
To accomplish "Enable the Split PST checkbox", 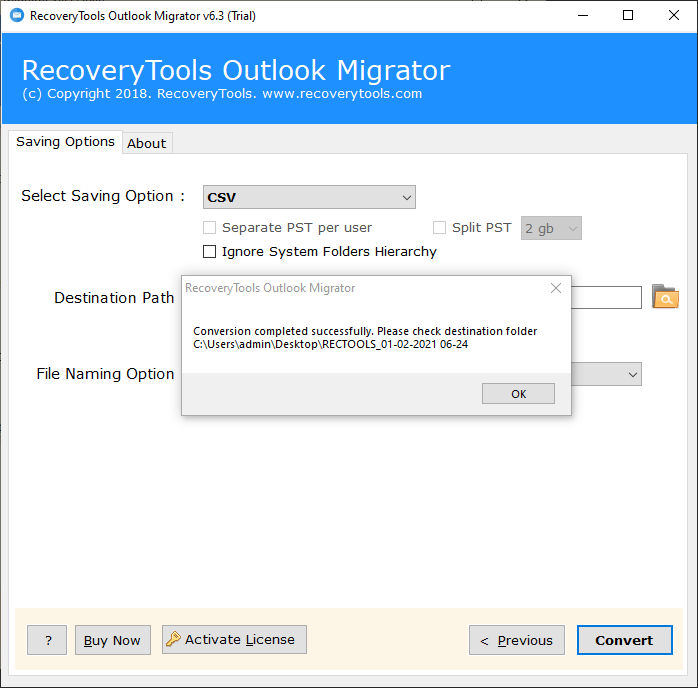I will click(x=439, y=227).
